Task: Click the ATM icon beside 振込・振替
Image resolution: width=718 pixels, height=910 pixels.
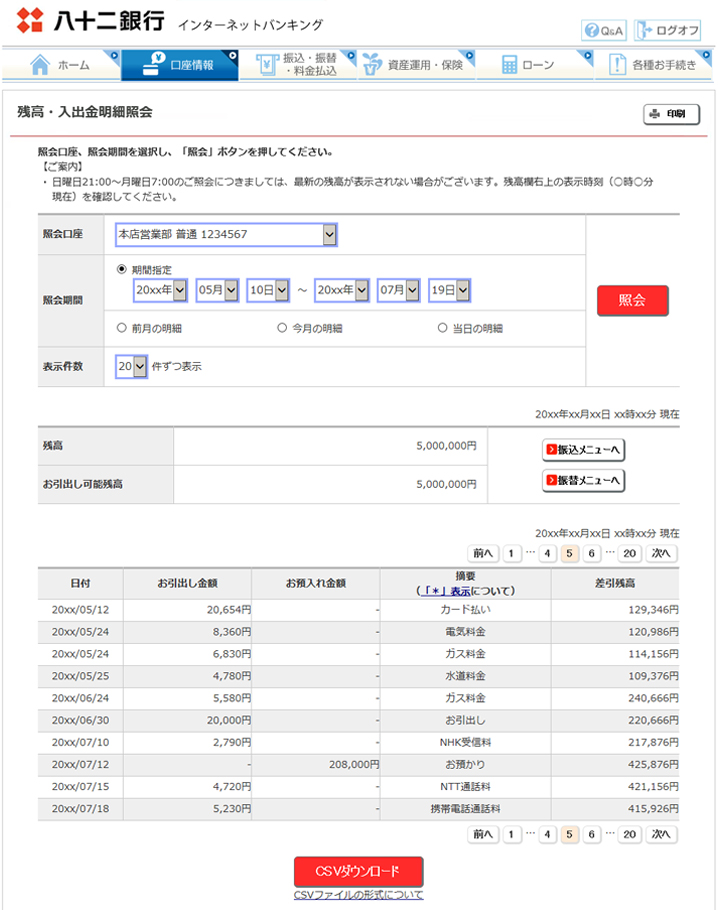Action: (x=267, y=64)
